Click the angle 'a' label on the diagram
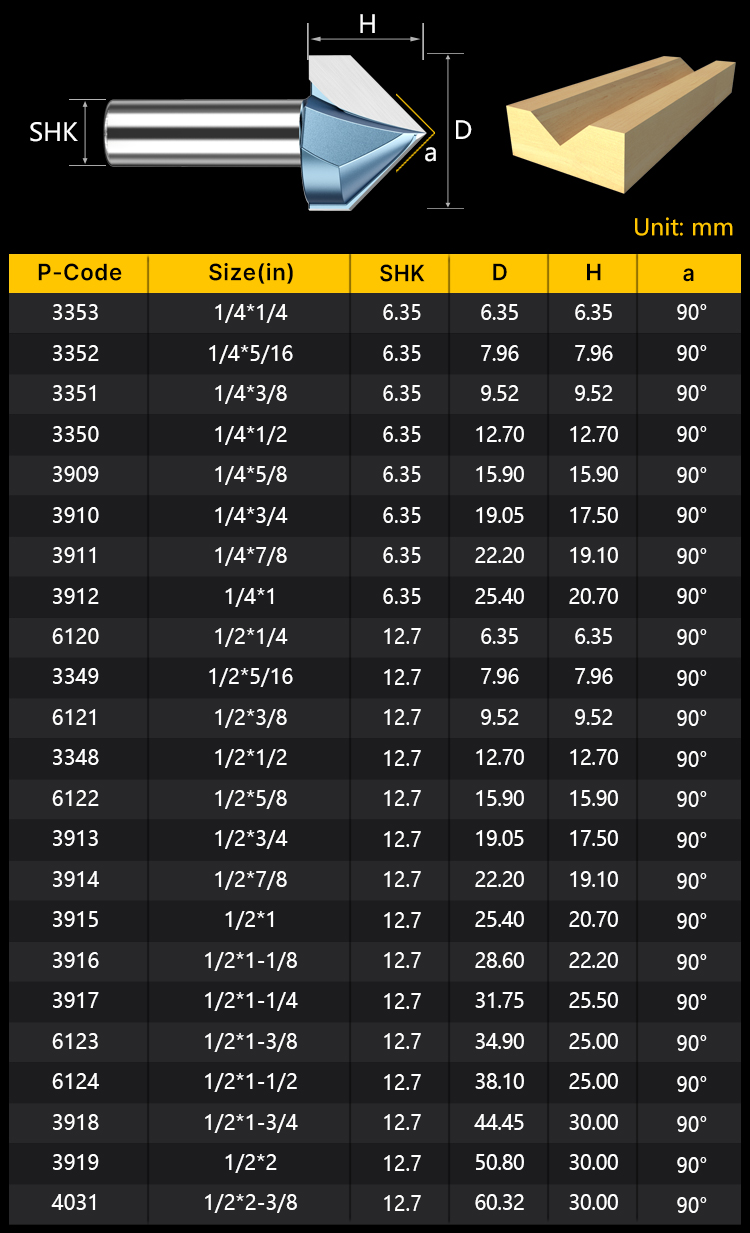 tap(431, 153)
